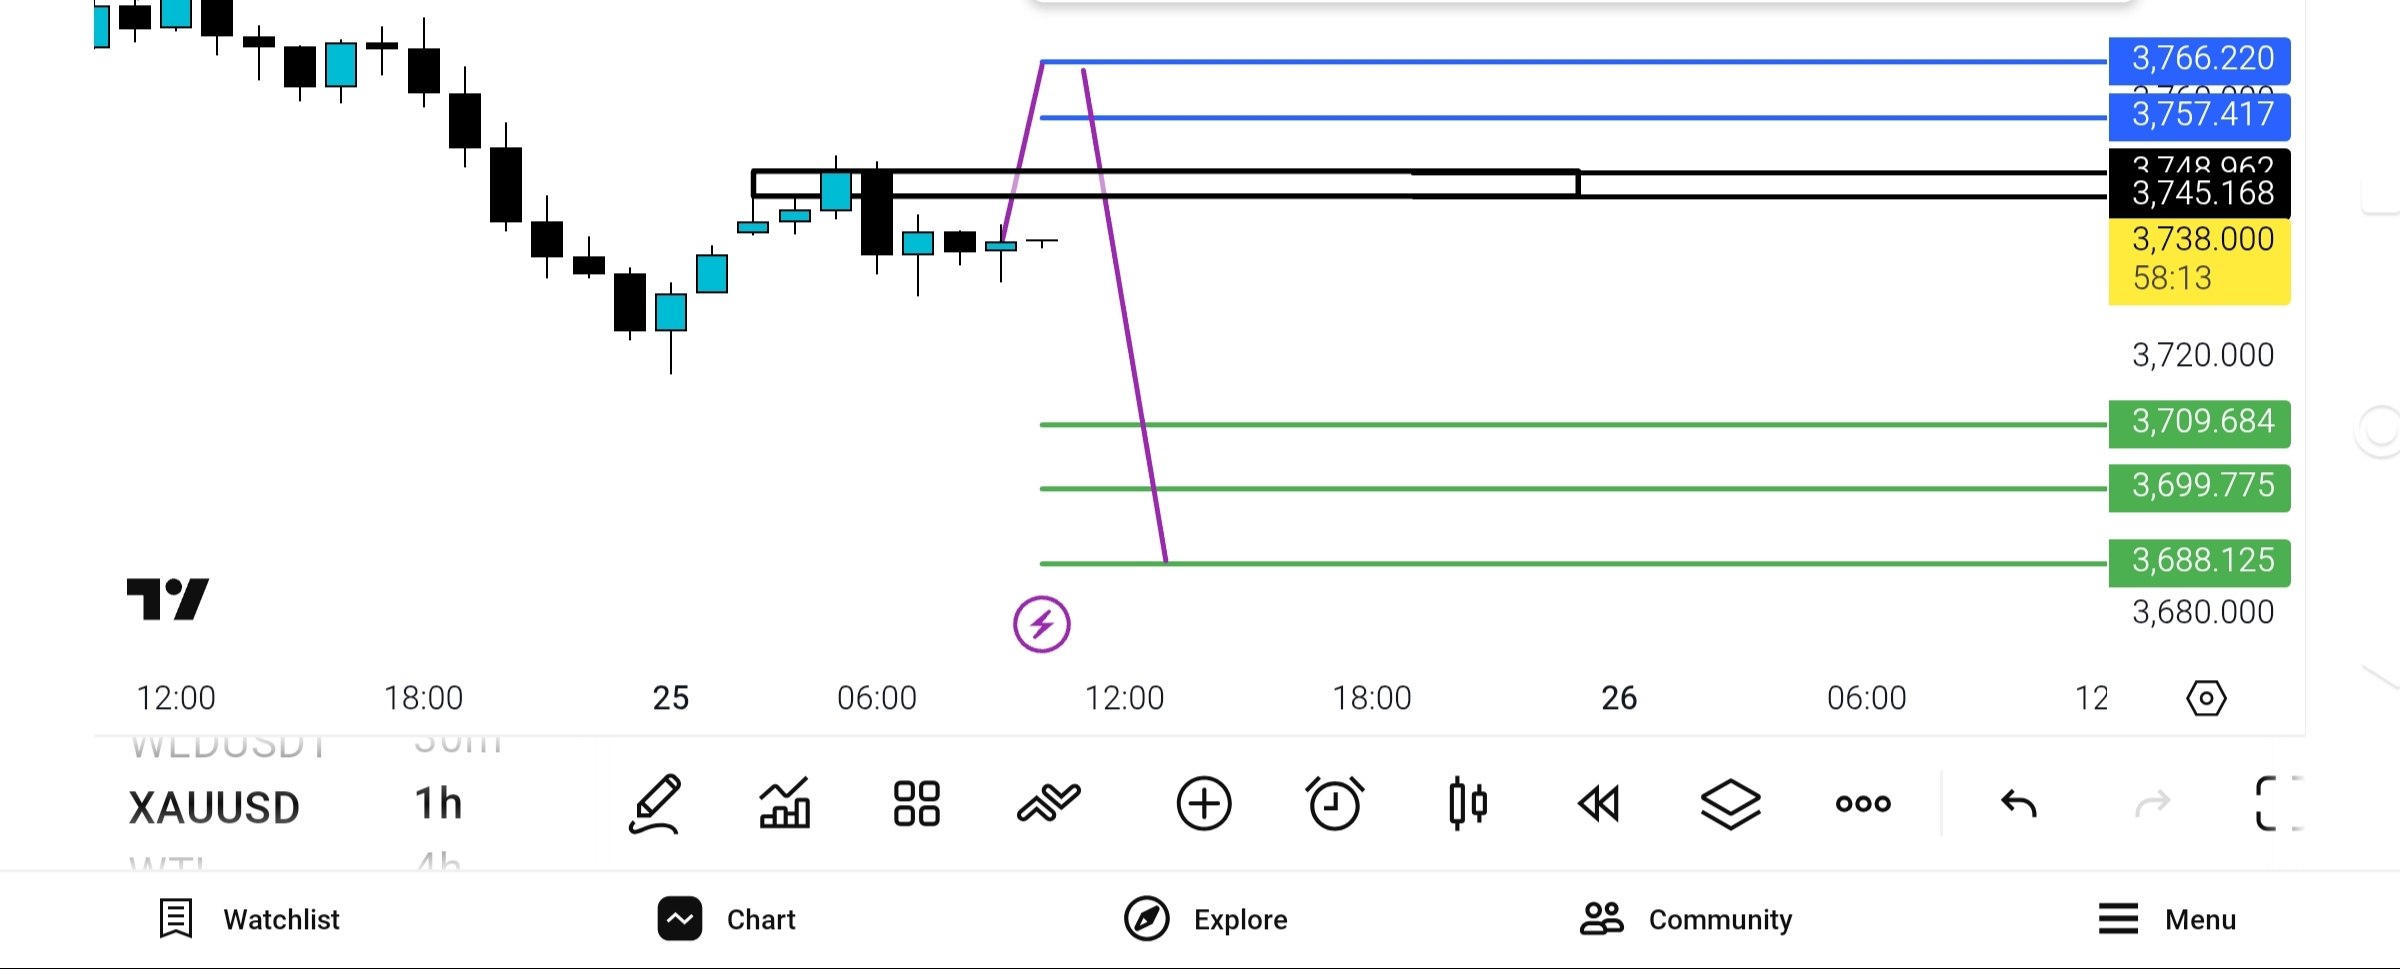The image size is (2400, 969).
Task: Change chart type with the candlestick icon
Action: click(x=1467, y=803)
